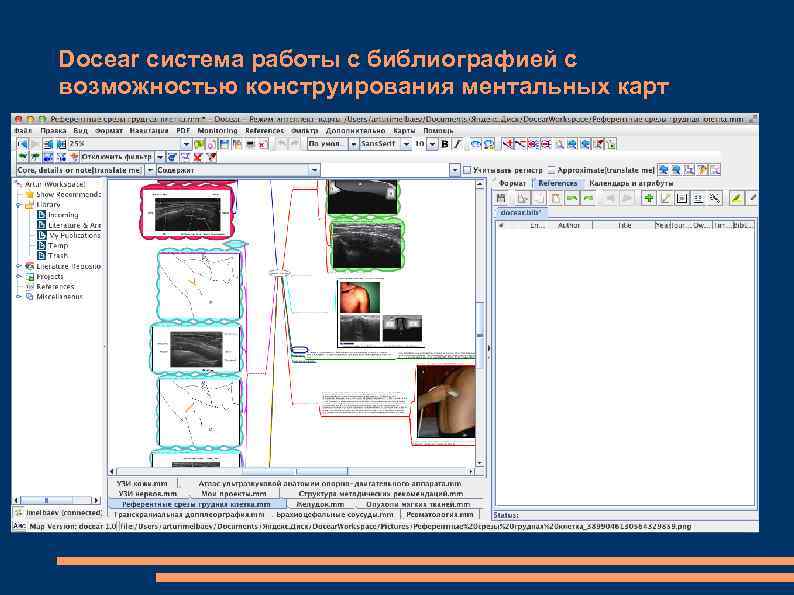Open the font size 10 dropdown
Image resolution: width=794 pixels, height=595 pixels.
[432, 144]
